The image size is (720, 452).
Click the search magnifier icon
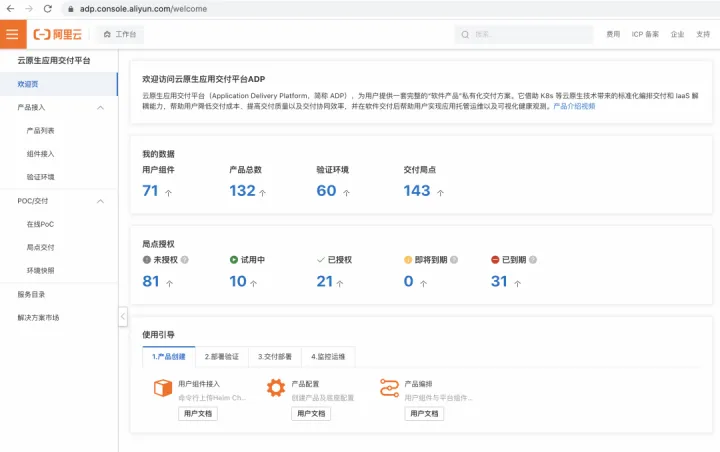tap(465, 34)
